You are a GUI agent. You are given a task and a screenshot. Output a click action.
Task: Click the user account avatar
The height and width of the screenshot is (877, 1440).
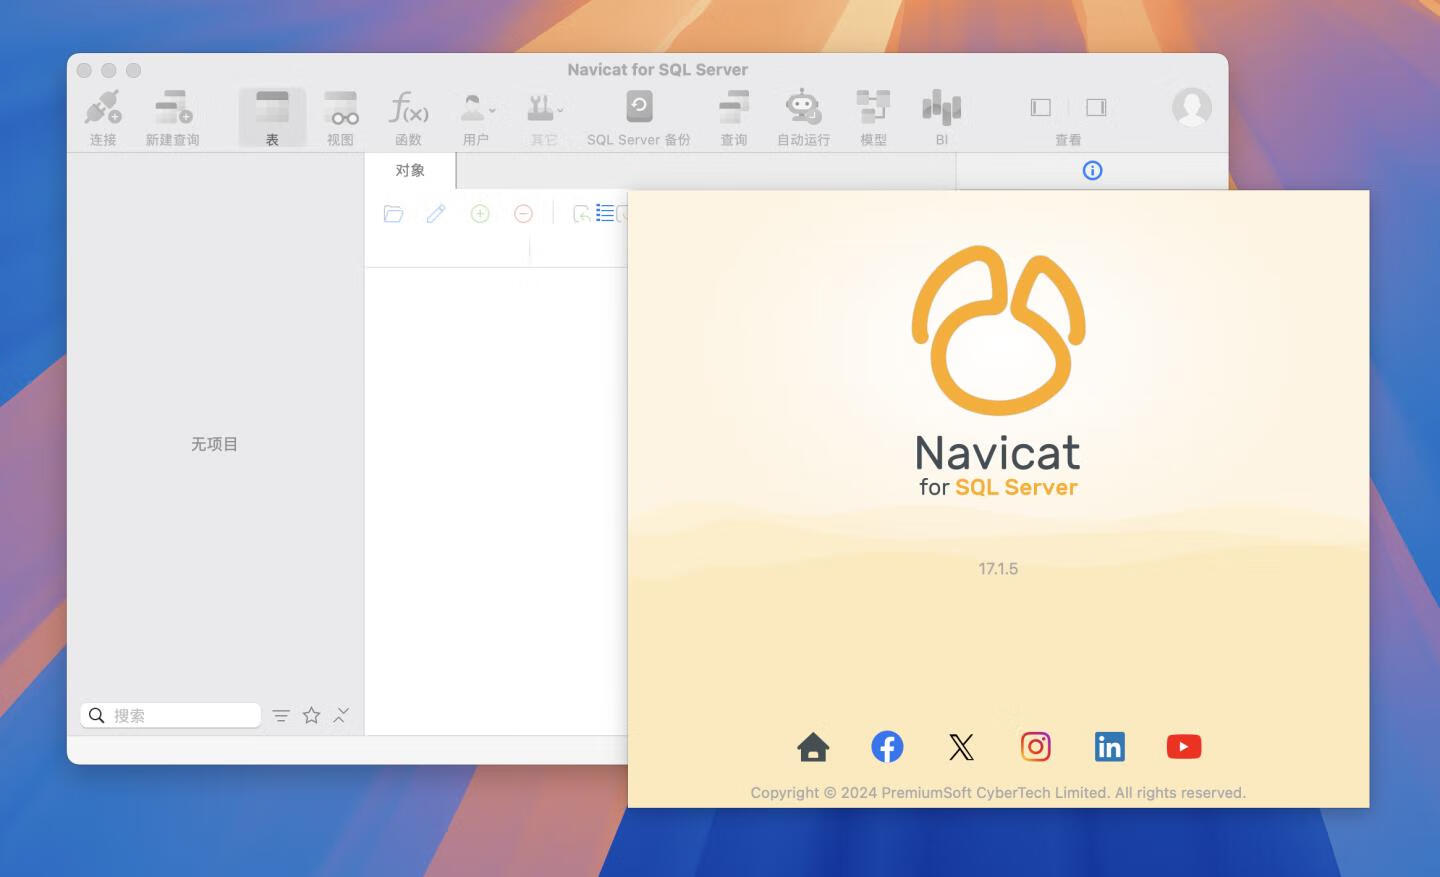[x=1191, y=107]
